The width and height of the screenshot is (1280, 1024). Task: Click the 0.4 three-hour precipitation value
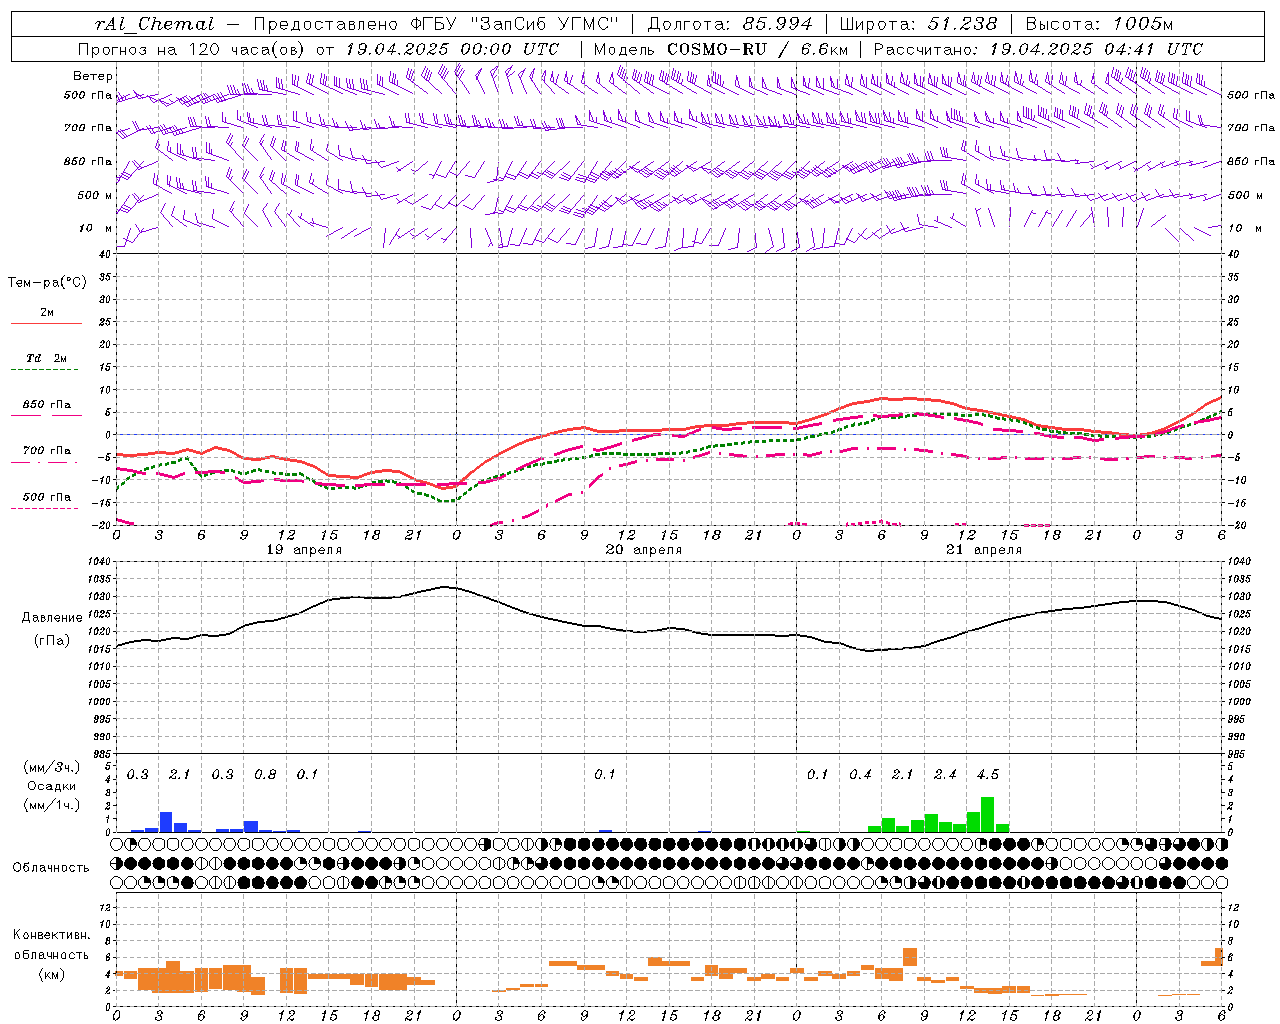pyautogui.click(x=860, y=775)
